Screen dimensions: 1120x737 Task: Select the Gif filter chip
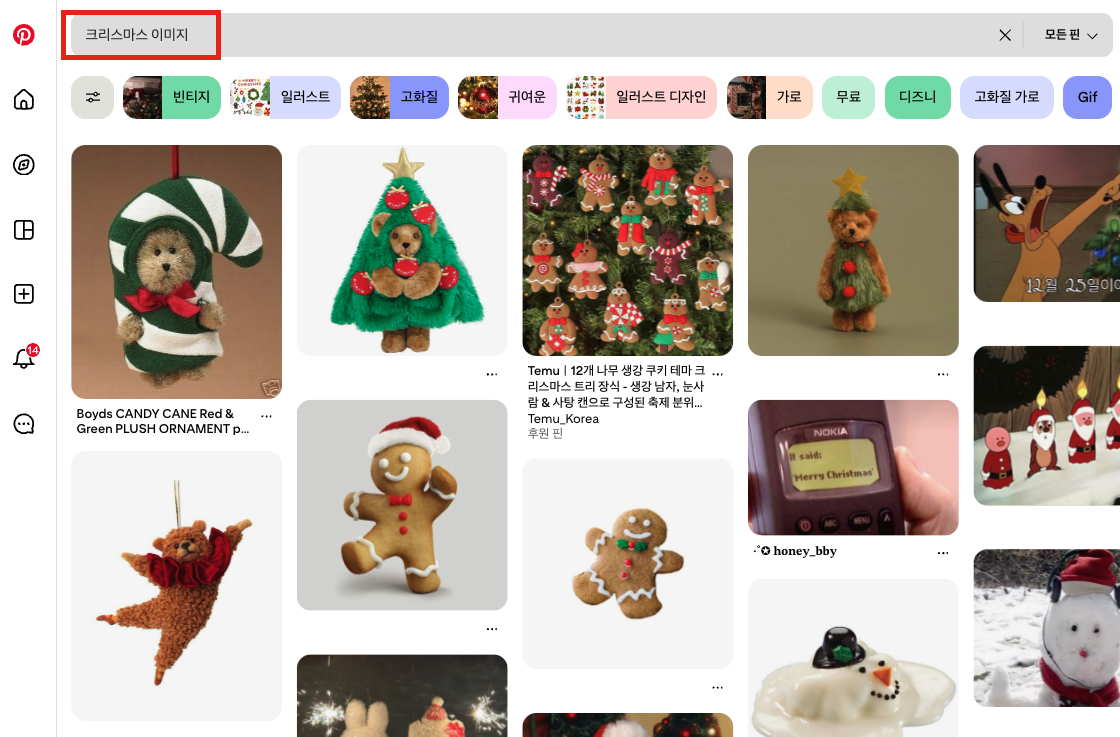(x=1087, y=97)
